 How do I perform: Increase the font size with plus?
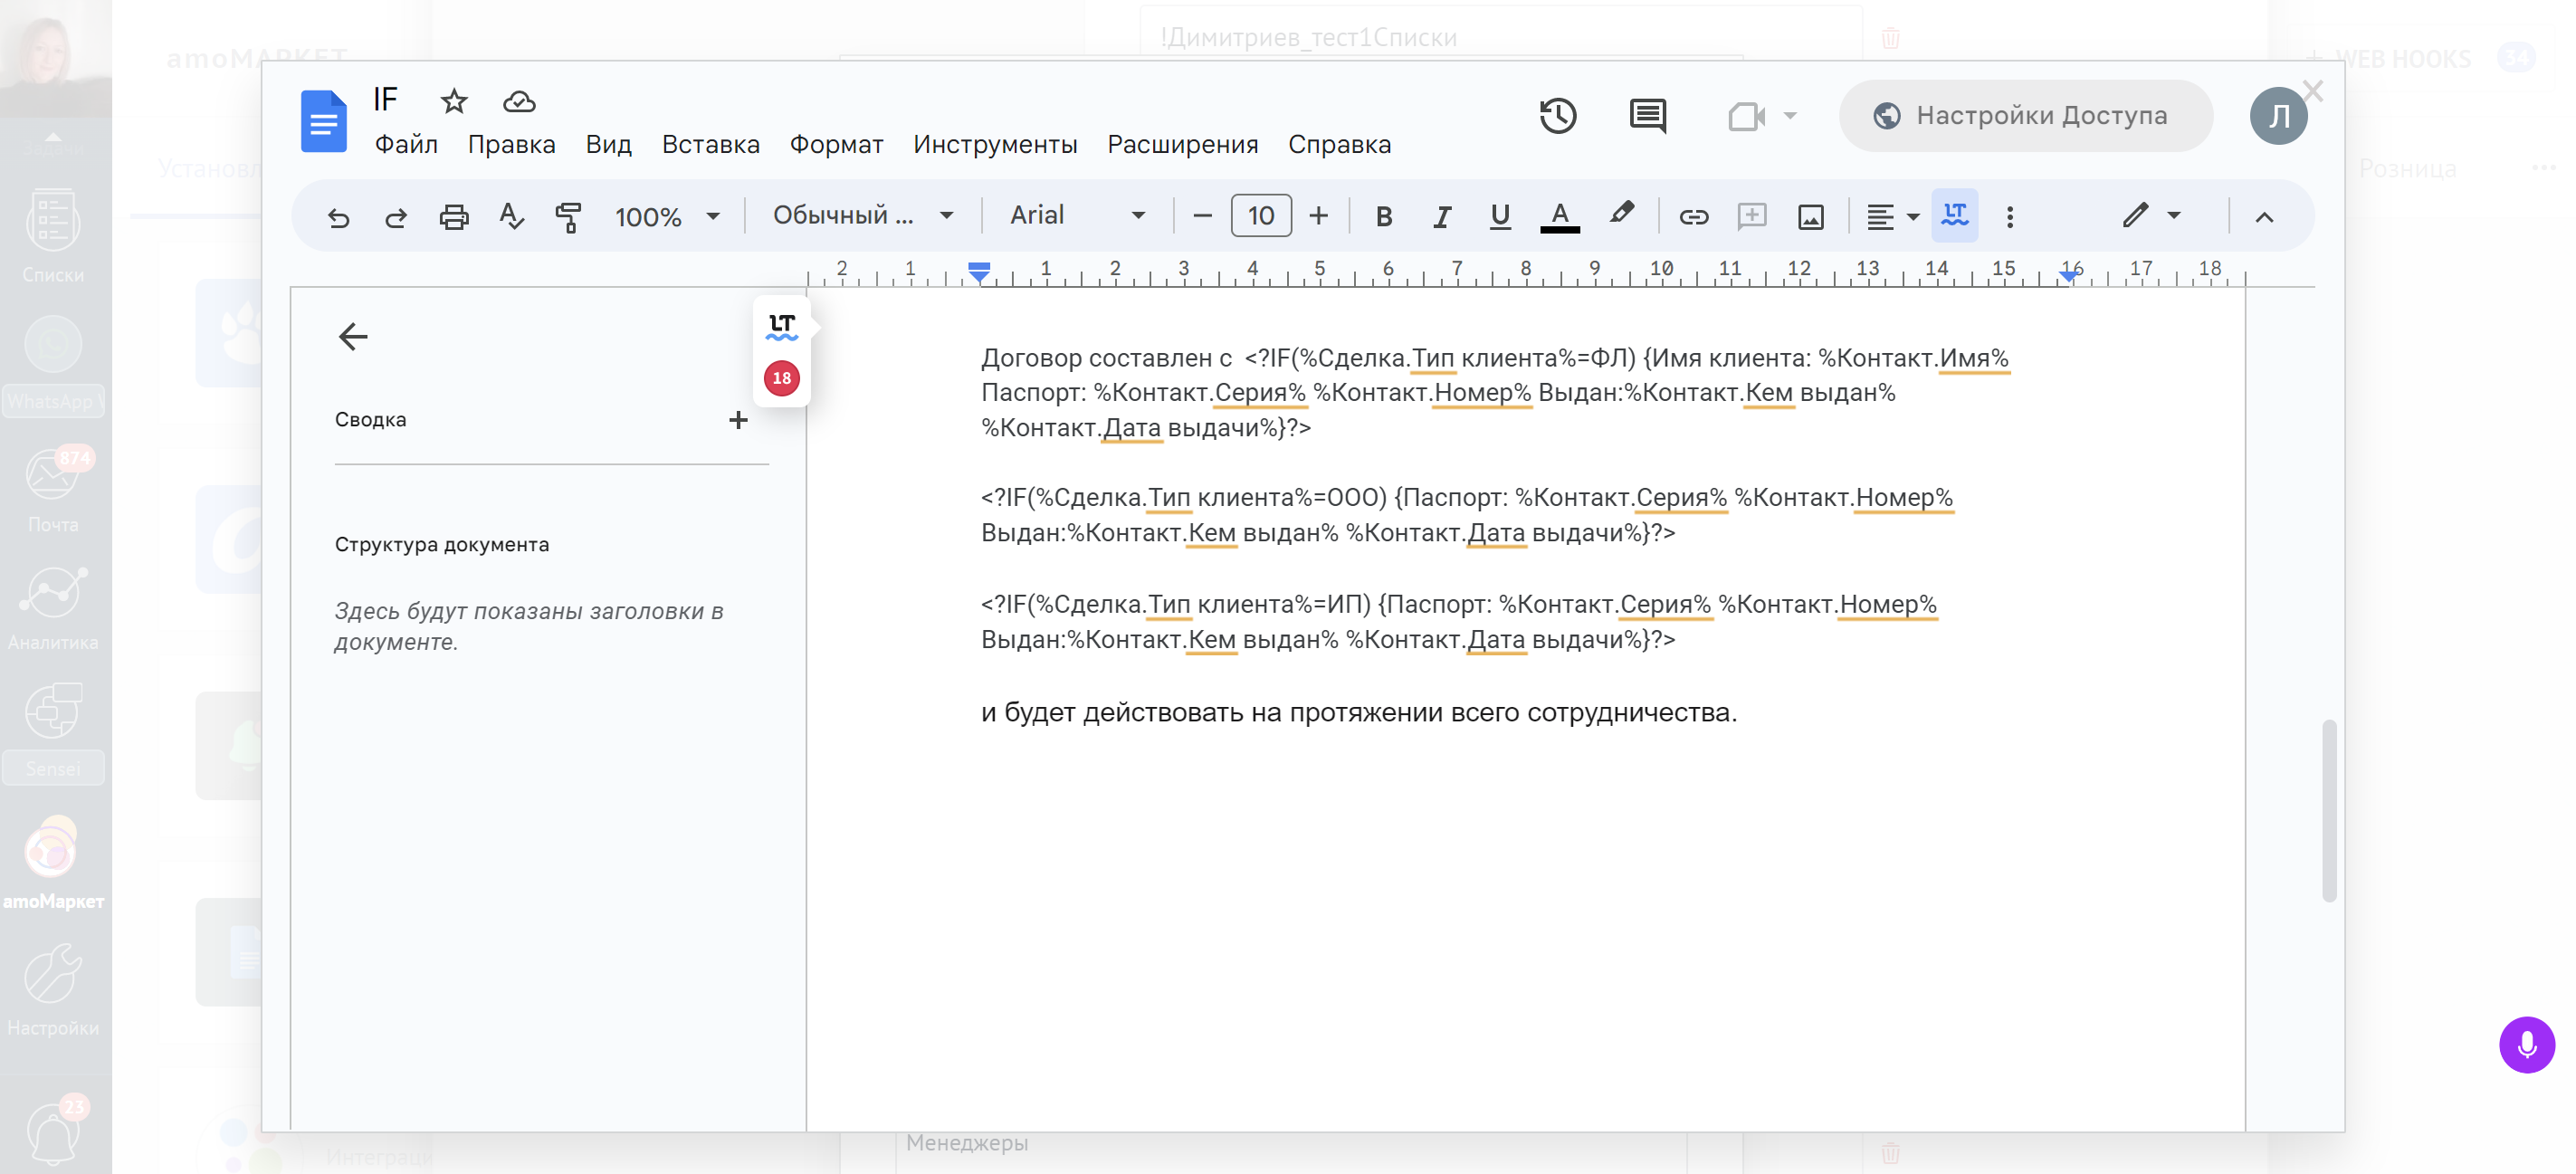click(x=1318, y=215)
